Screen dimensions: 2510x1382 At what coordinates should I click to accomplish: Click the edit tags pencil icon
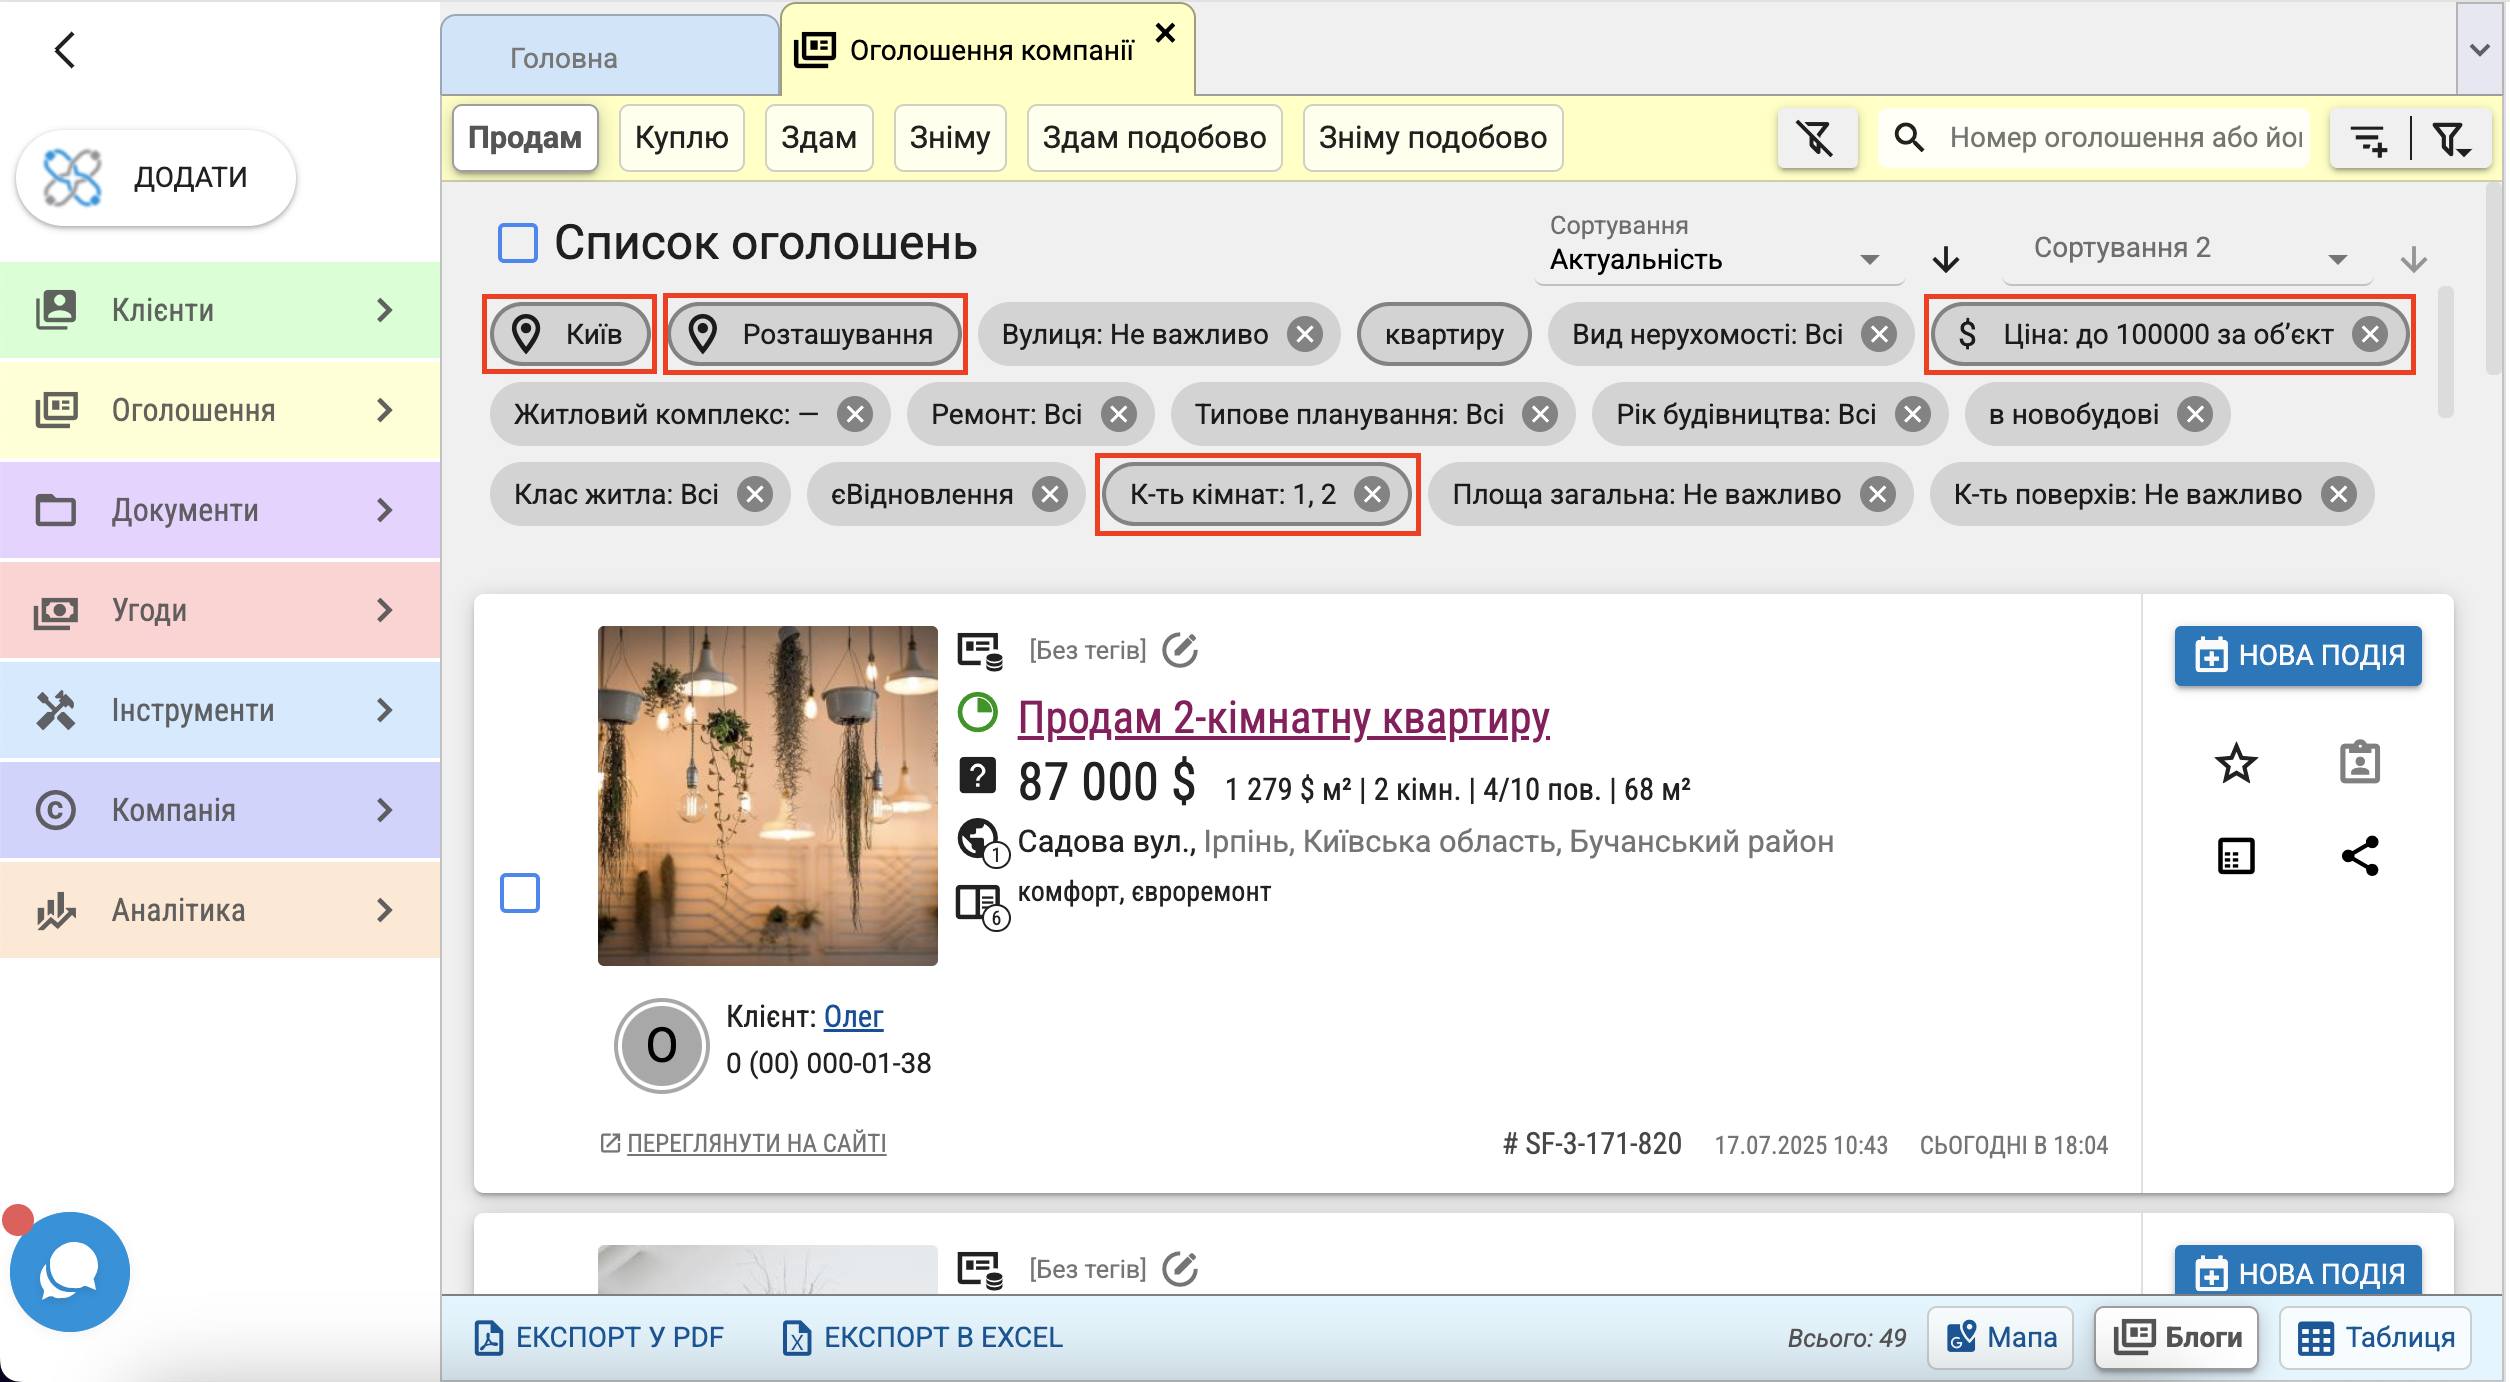point(1180,650)
